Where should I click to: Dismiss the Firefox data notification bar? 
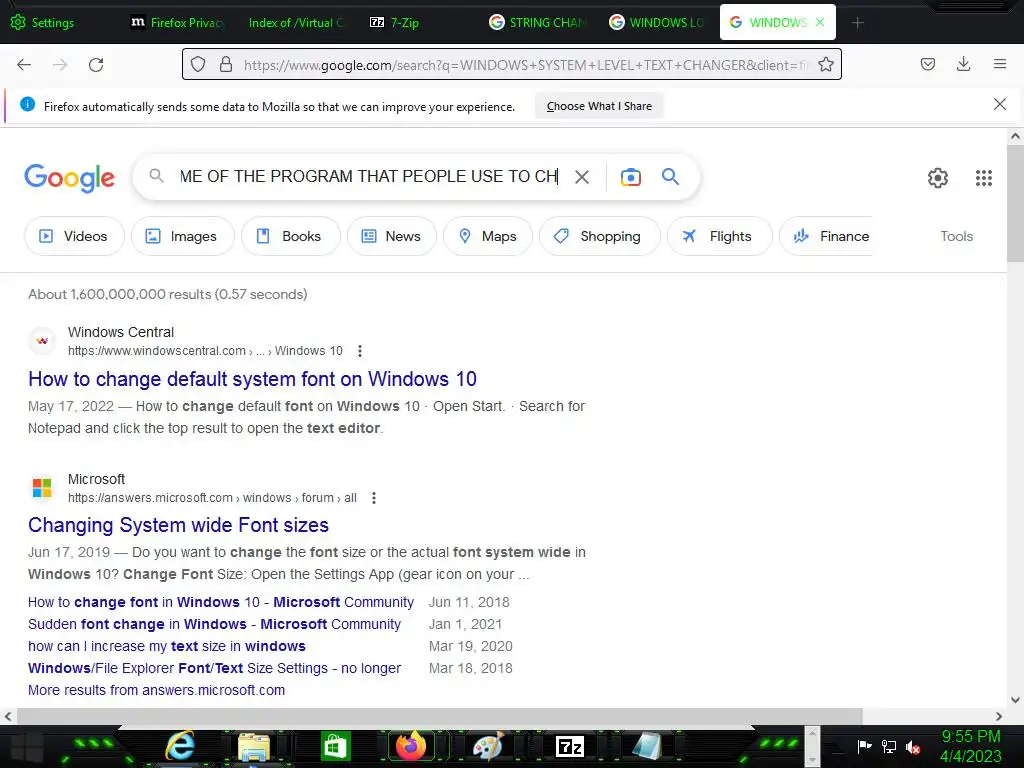pyautogui.click(x=999, y=104)
